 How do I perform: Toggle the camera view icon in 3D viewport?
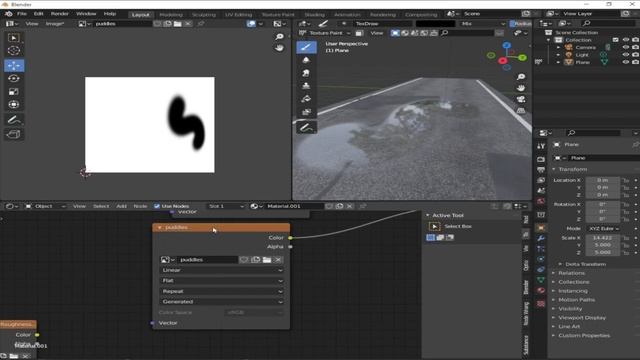[x=521, y=99]
